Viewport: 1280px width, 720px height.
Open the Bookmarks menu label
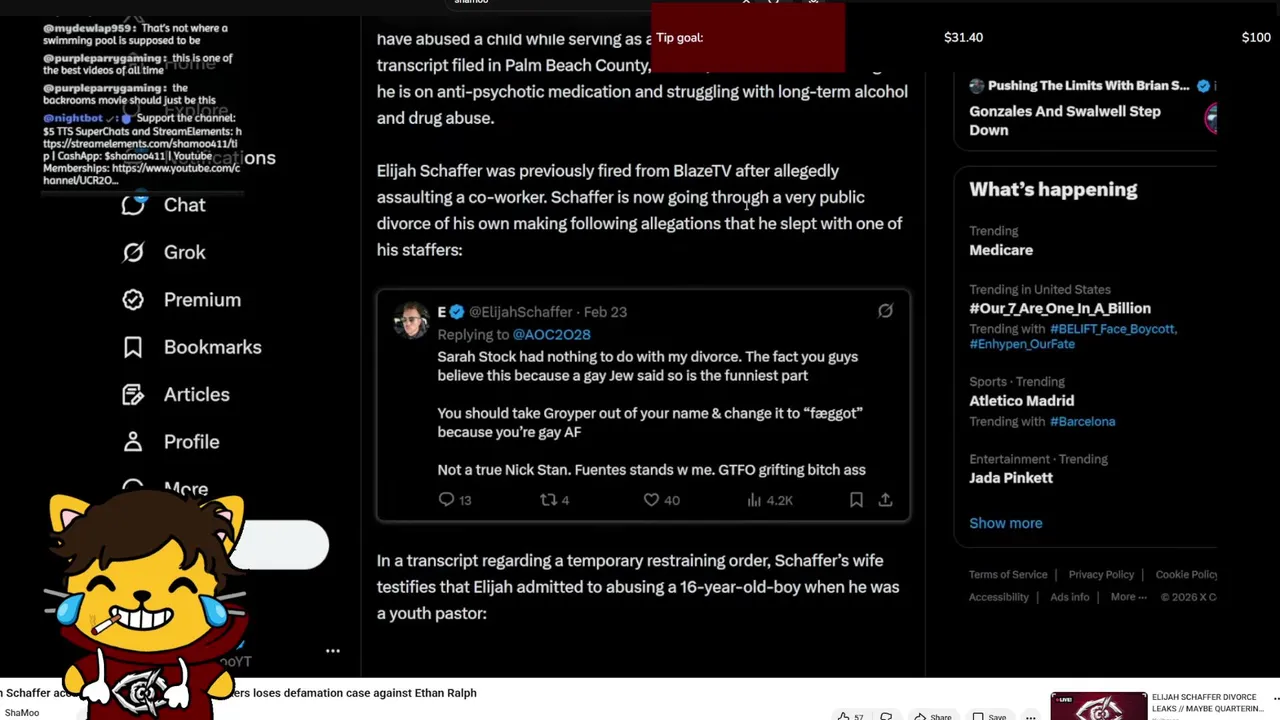[213, 347]
